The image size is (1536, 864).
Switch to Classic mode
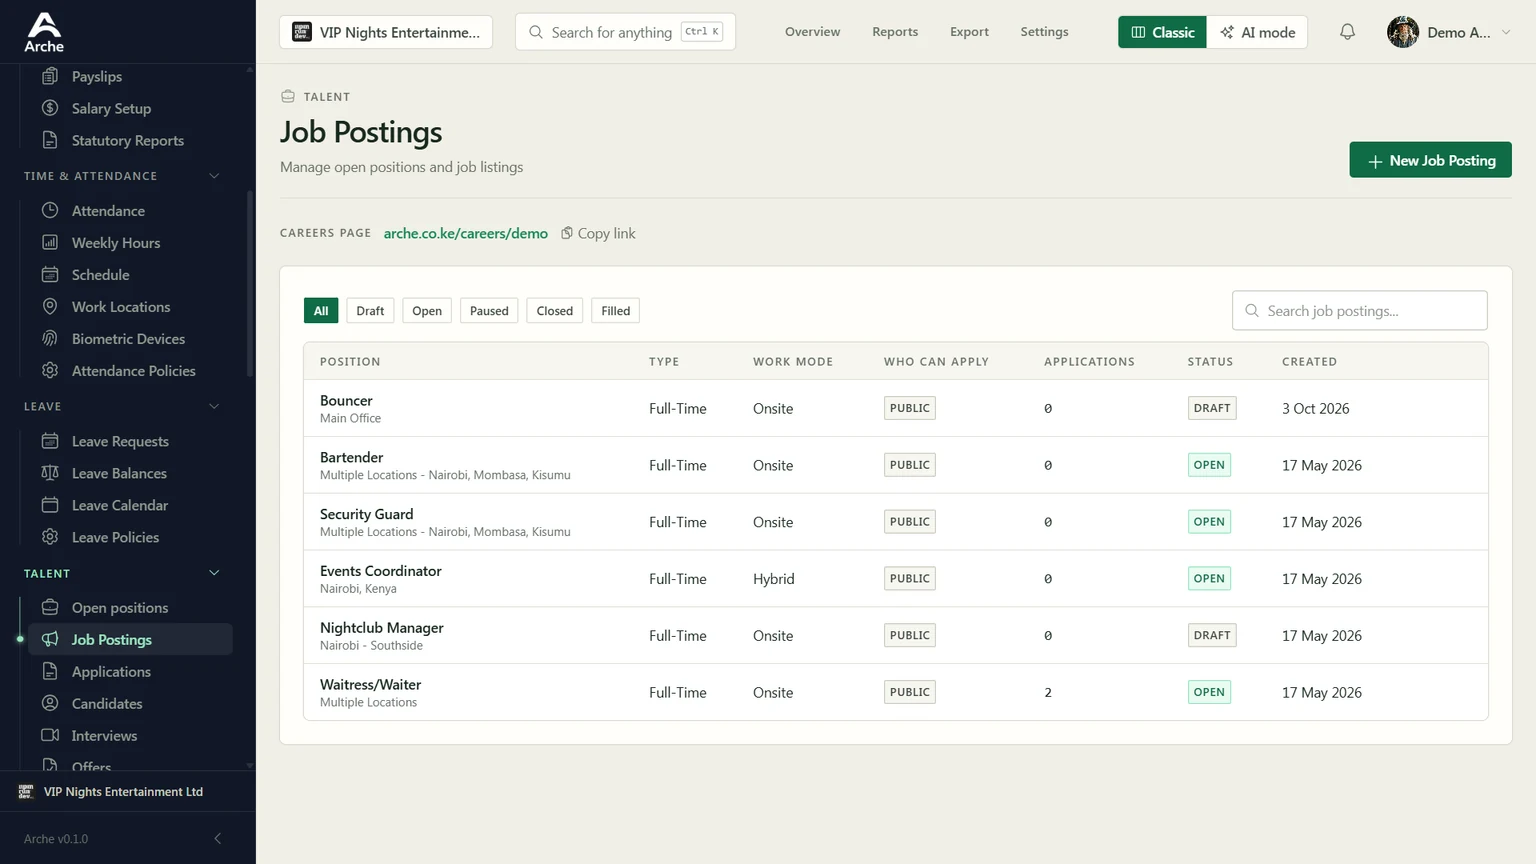coord(1162,32)
